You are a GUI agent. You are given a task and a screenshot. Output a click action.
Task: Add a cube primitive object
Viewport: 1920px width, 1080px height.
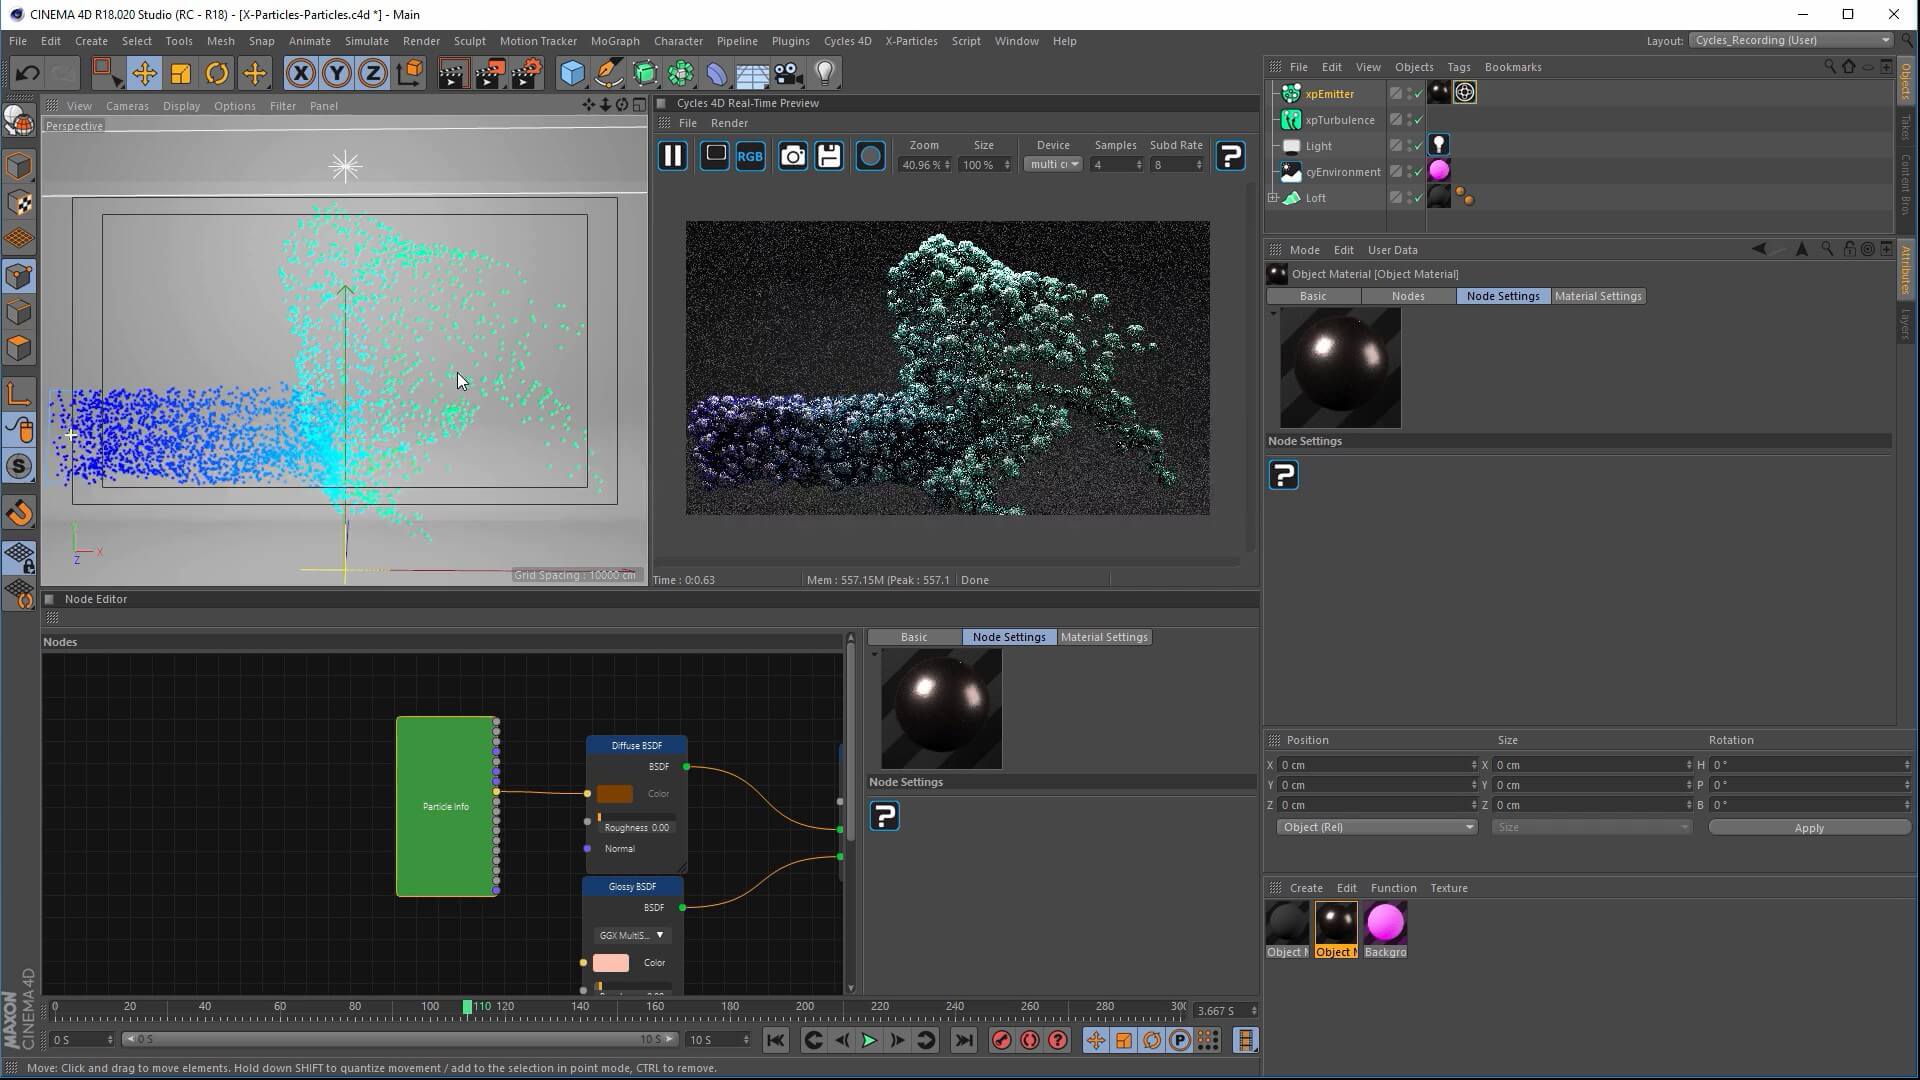click(572, 73)
